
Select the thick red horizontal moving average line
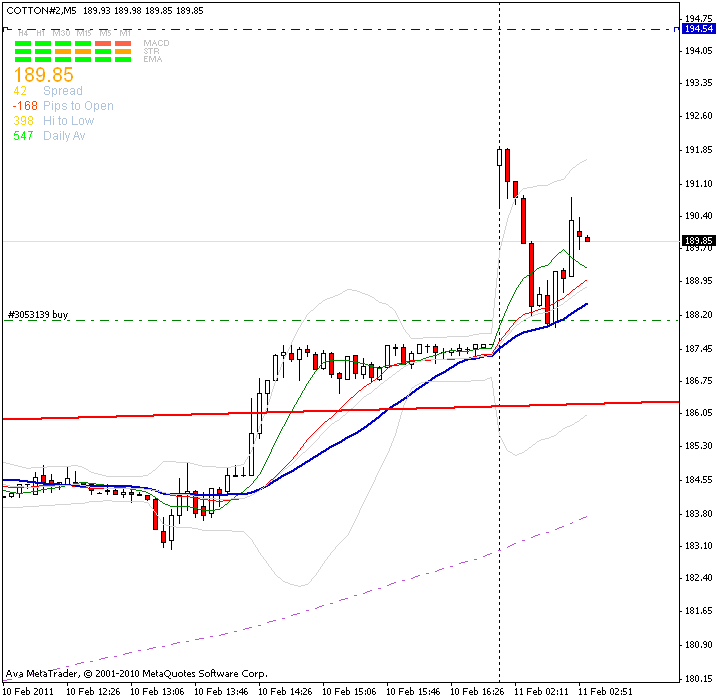click(x=300, y=410)
